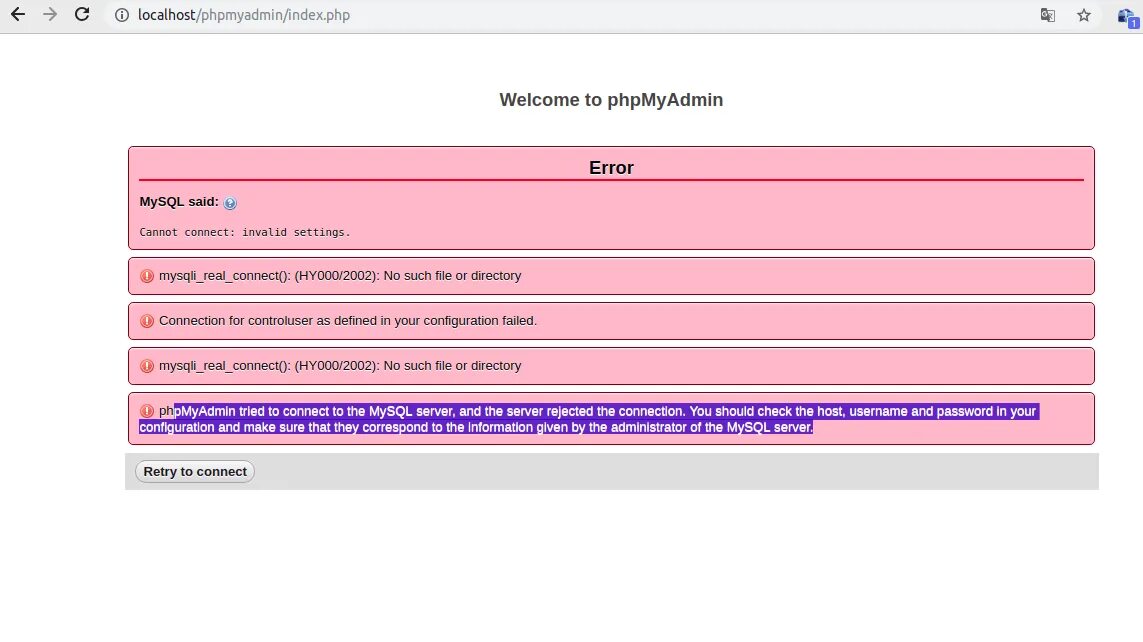This screenshot has height=642, width=1143.
Task: Open the translate page icon
Action: pos(1048,15)
